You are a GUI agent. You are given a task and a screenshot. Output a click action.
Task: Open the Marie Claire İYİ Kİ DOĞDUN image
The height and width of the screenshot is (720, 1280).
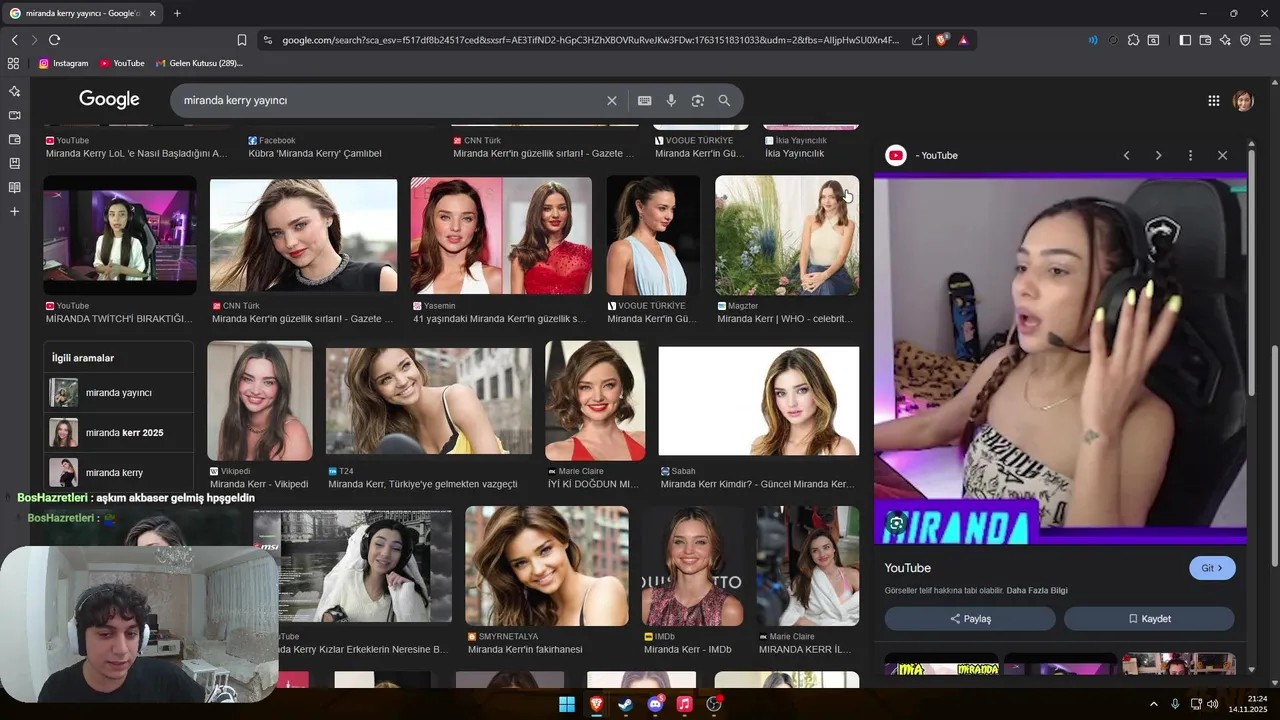(x=595, y=401)
